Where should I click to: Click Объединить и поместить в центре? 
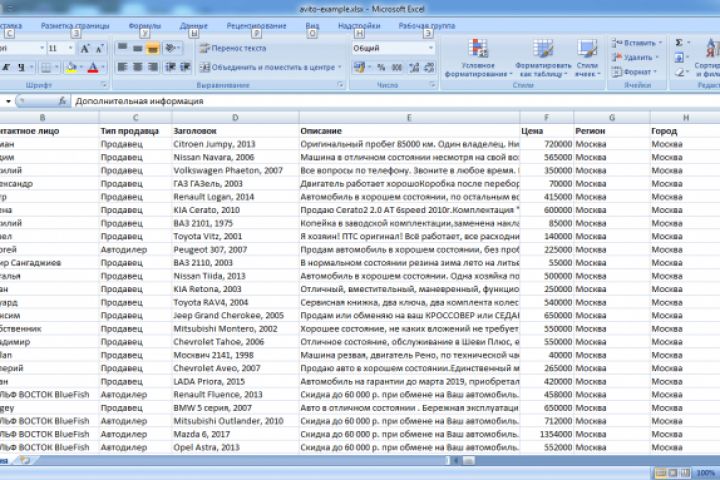(268, 67)
